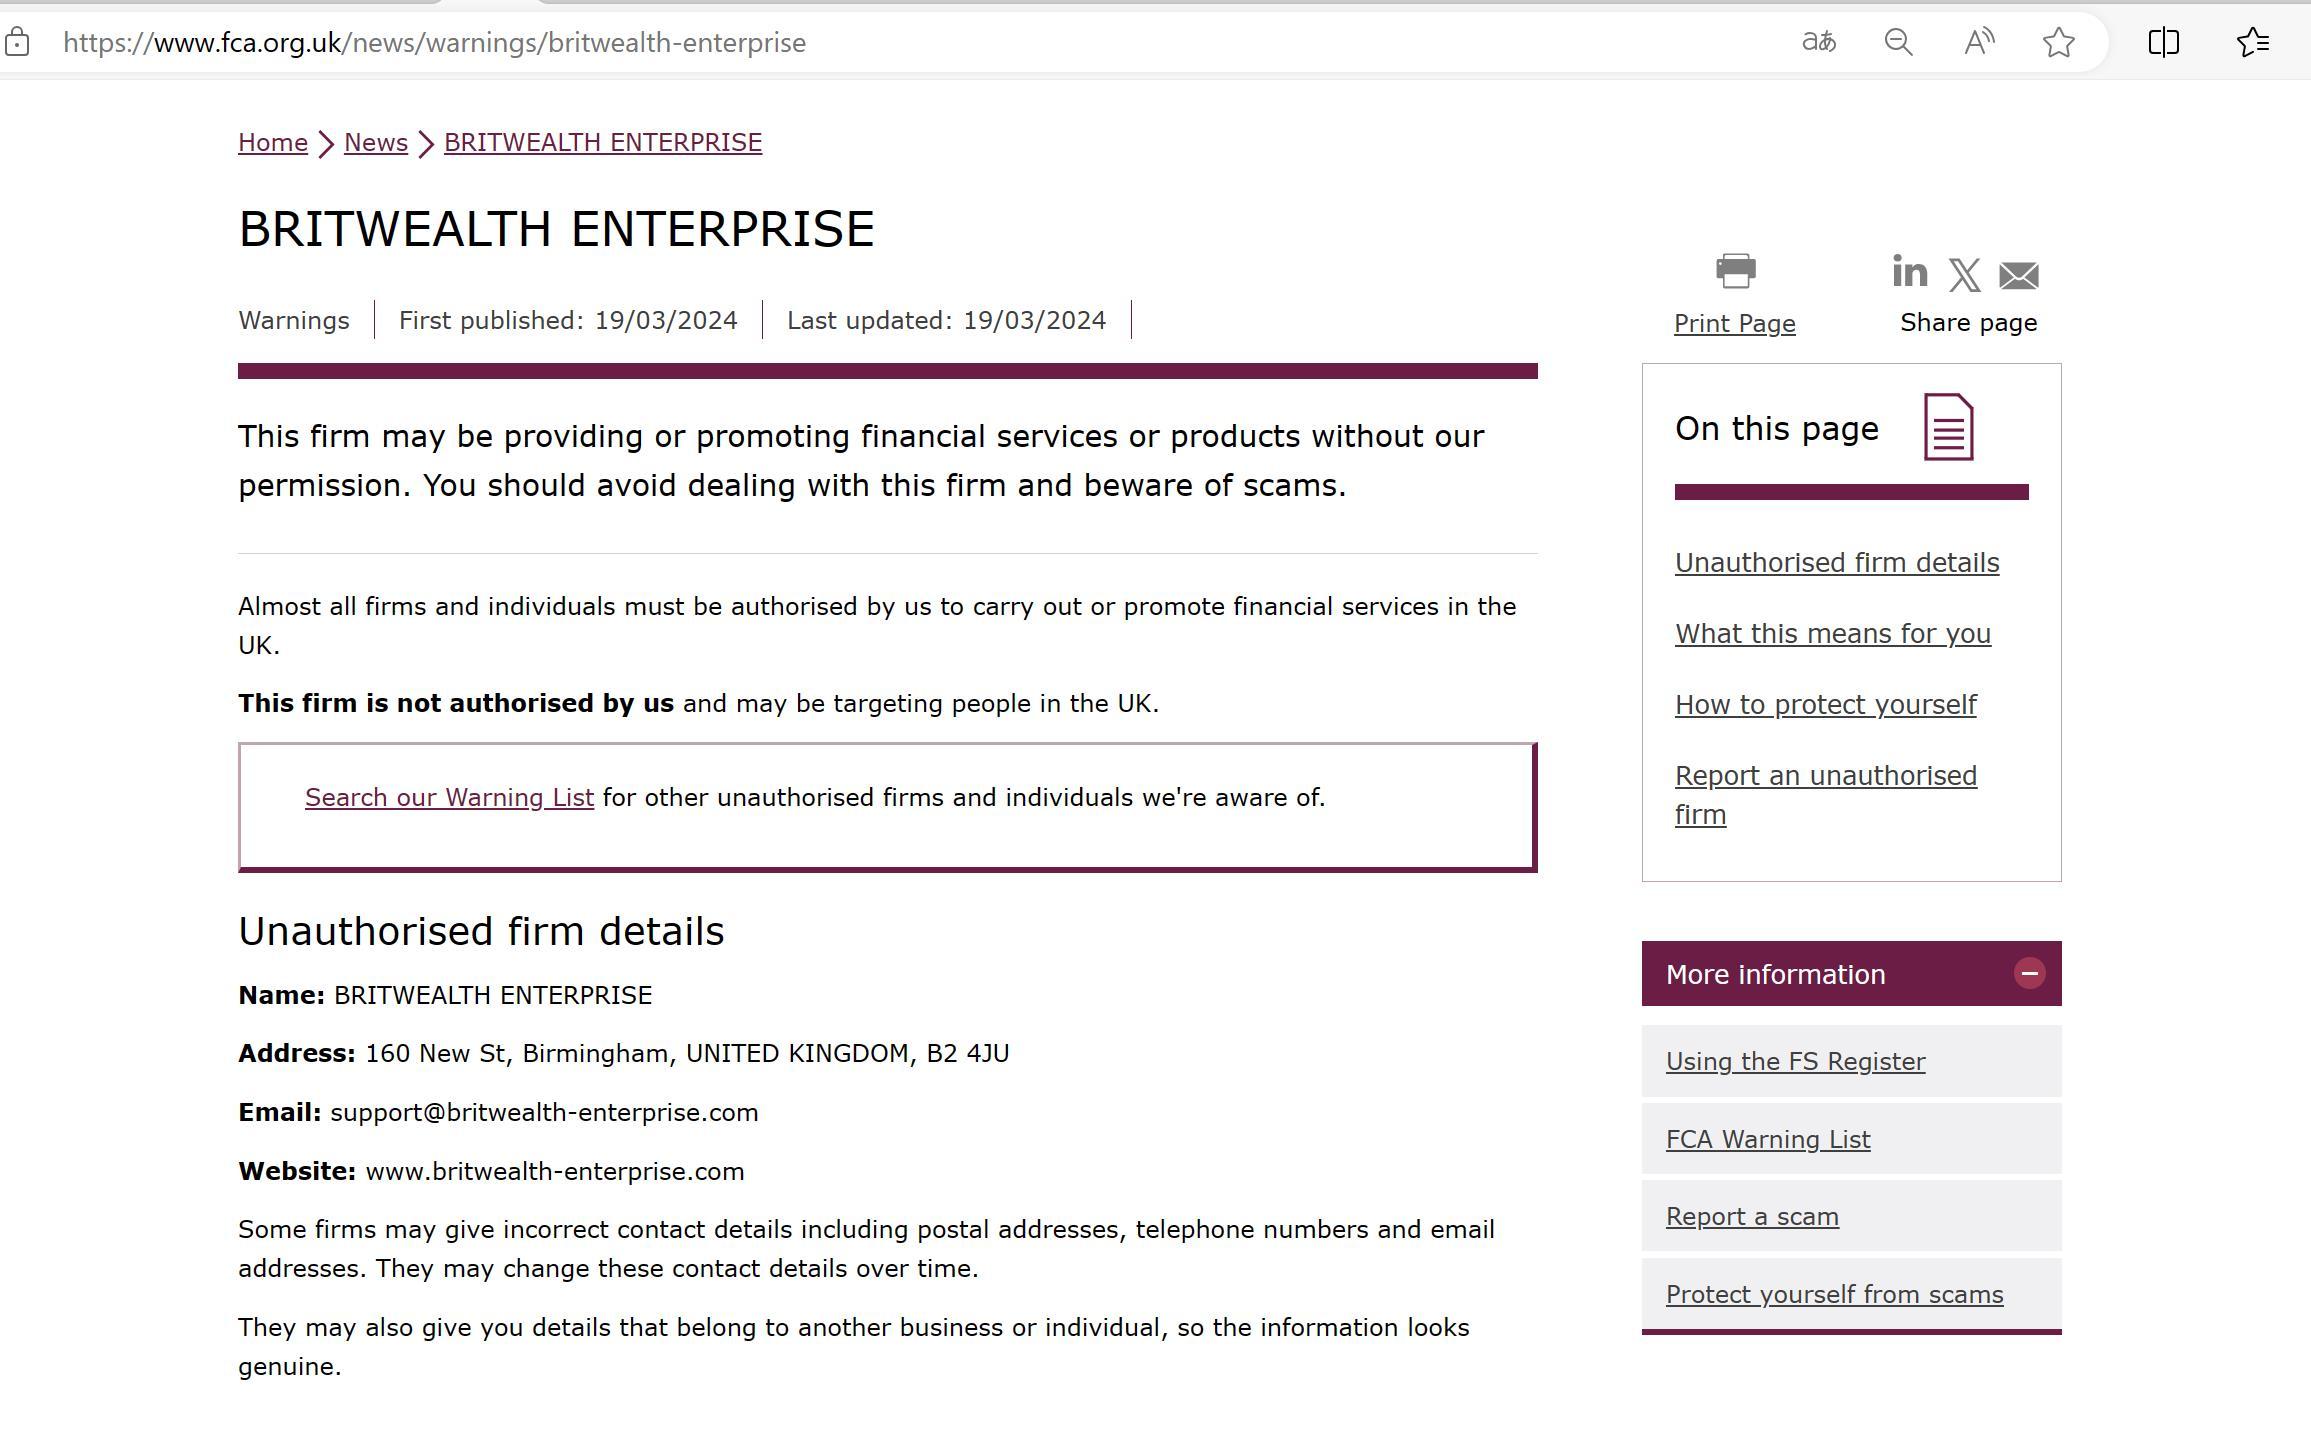
Task: Add page to favorites star
Action: [x=2058, y=42]
